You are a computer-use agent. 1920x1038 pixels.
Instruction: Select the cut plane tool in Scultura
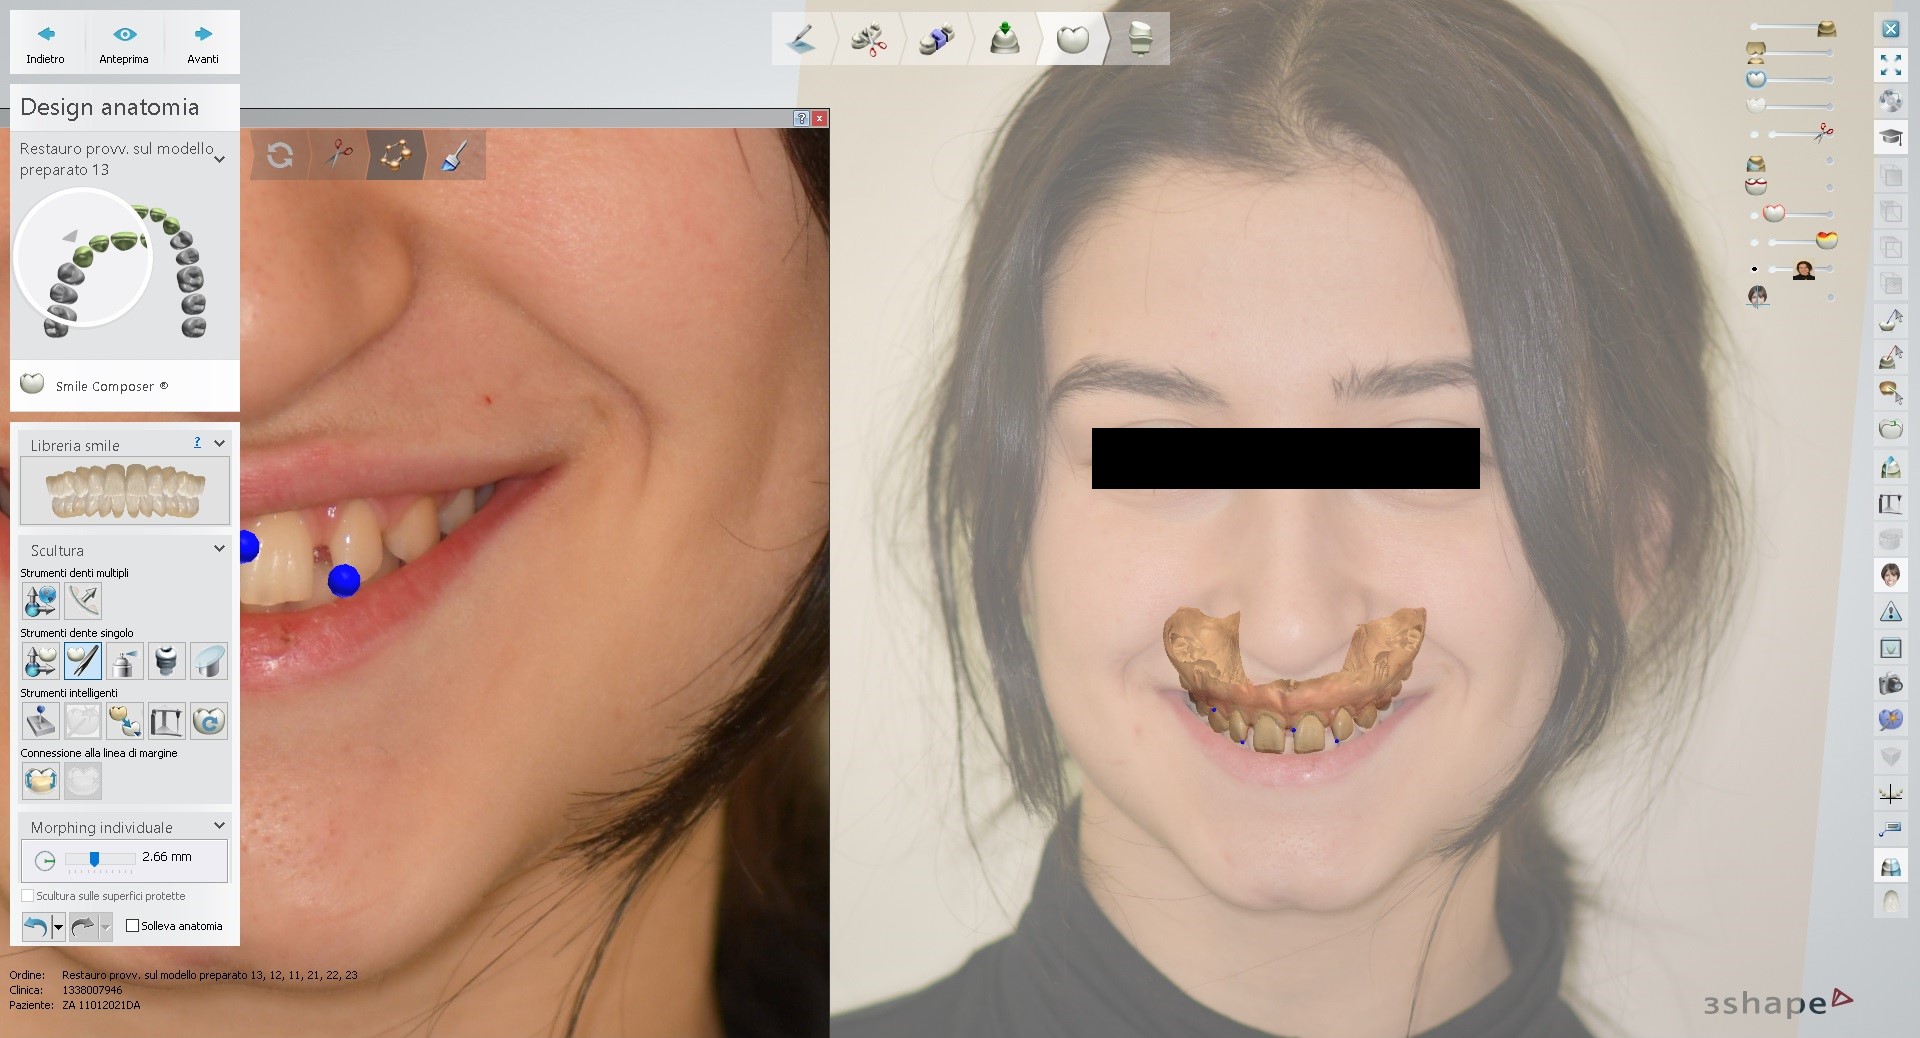pos(209,661)
